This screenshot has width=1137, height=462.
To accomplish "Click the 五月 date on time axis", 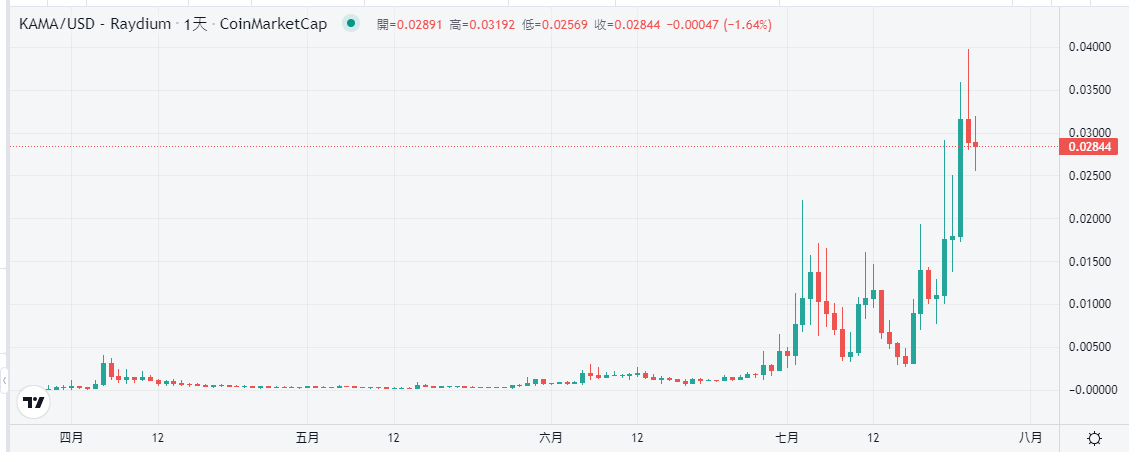I will (308, 438).
